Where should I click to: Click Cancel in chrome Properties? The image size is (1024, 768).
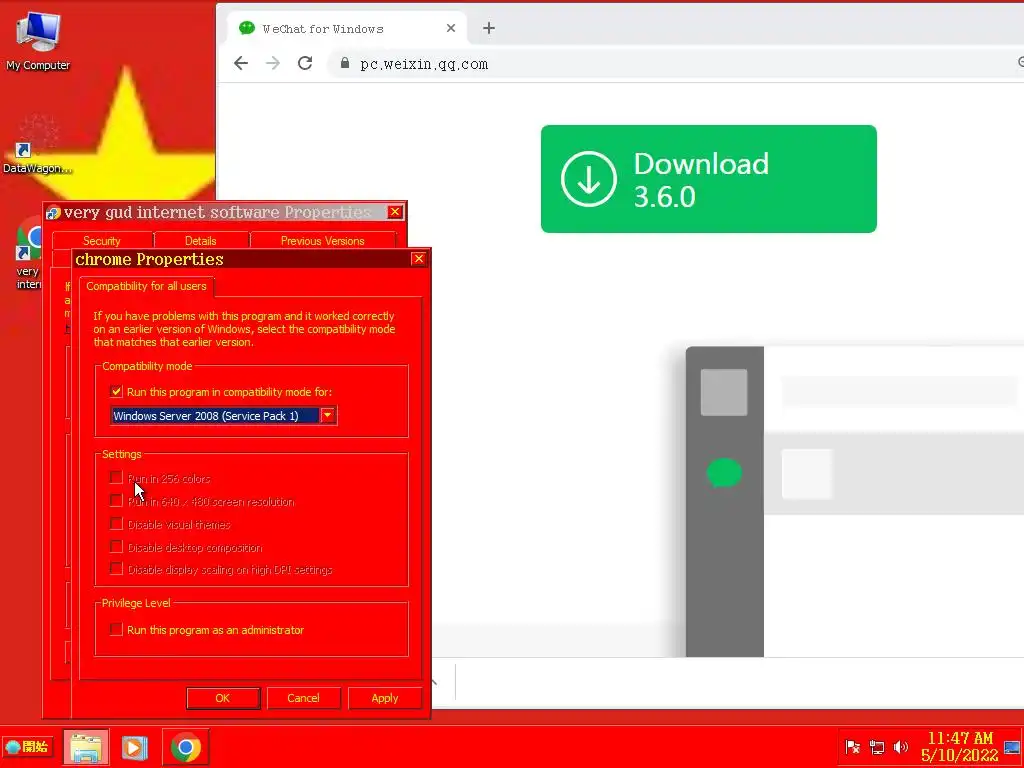[304, 698]
